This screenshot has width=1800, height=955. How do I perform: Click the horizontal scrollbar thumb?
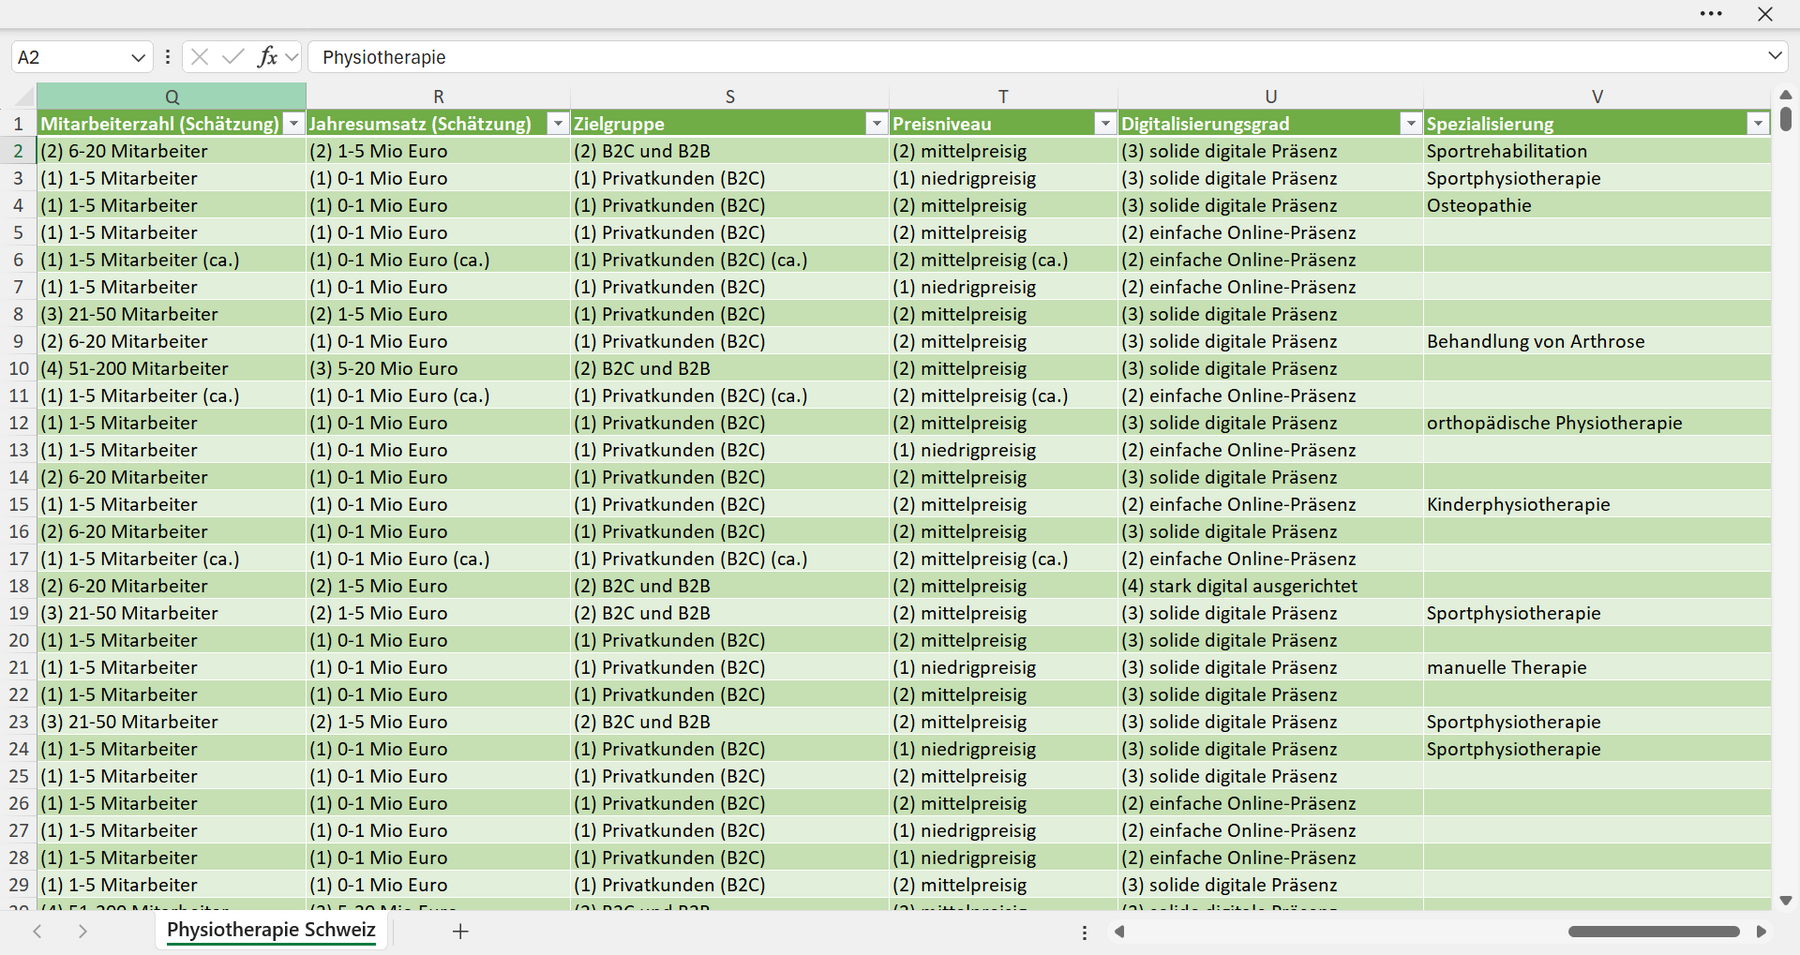coord(1654,932)
